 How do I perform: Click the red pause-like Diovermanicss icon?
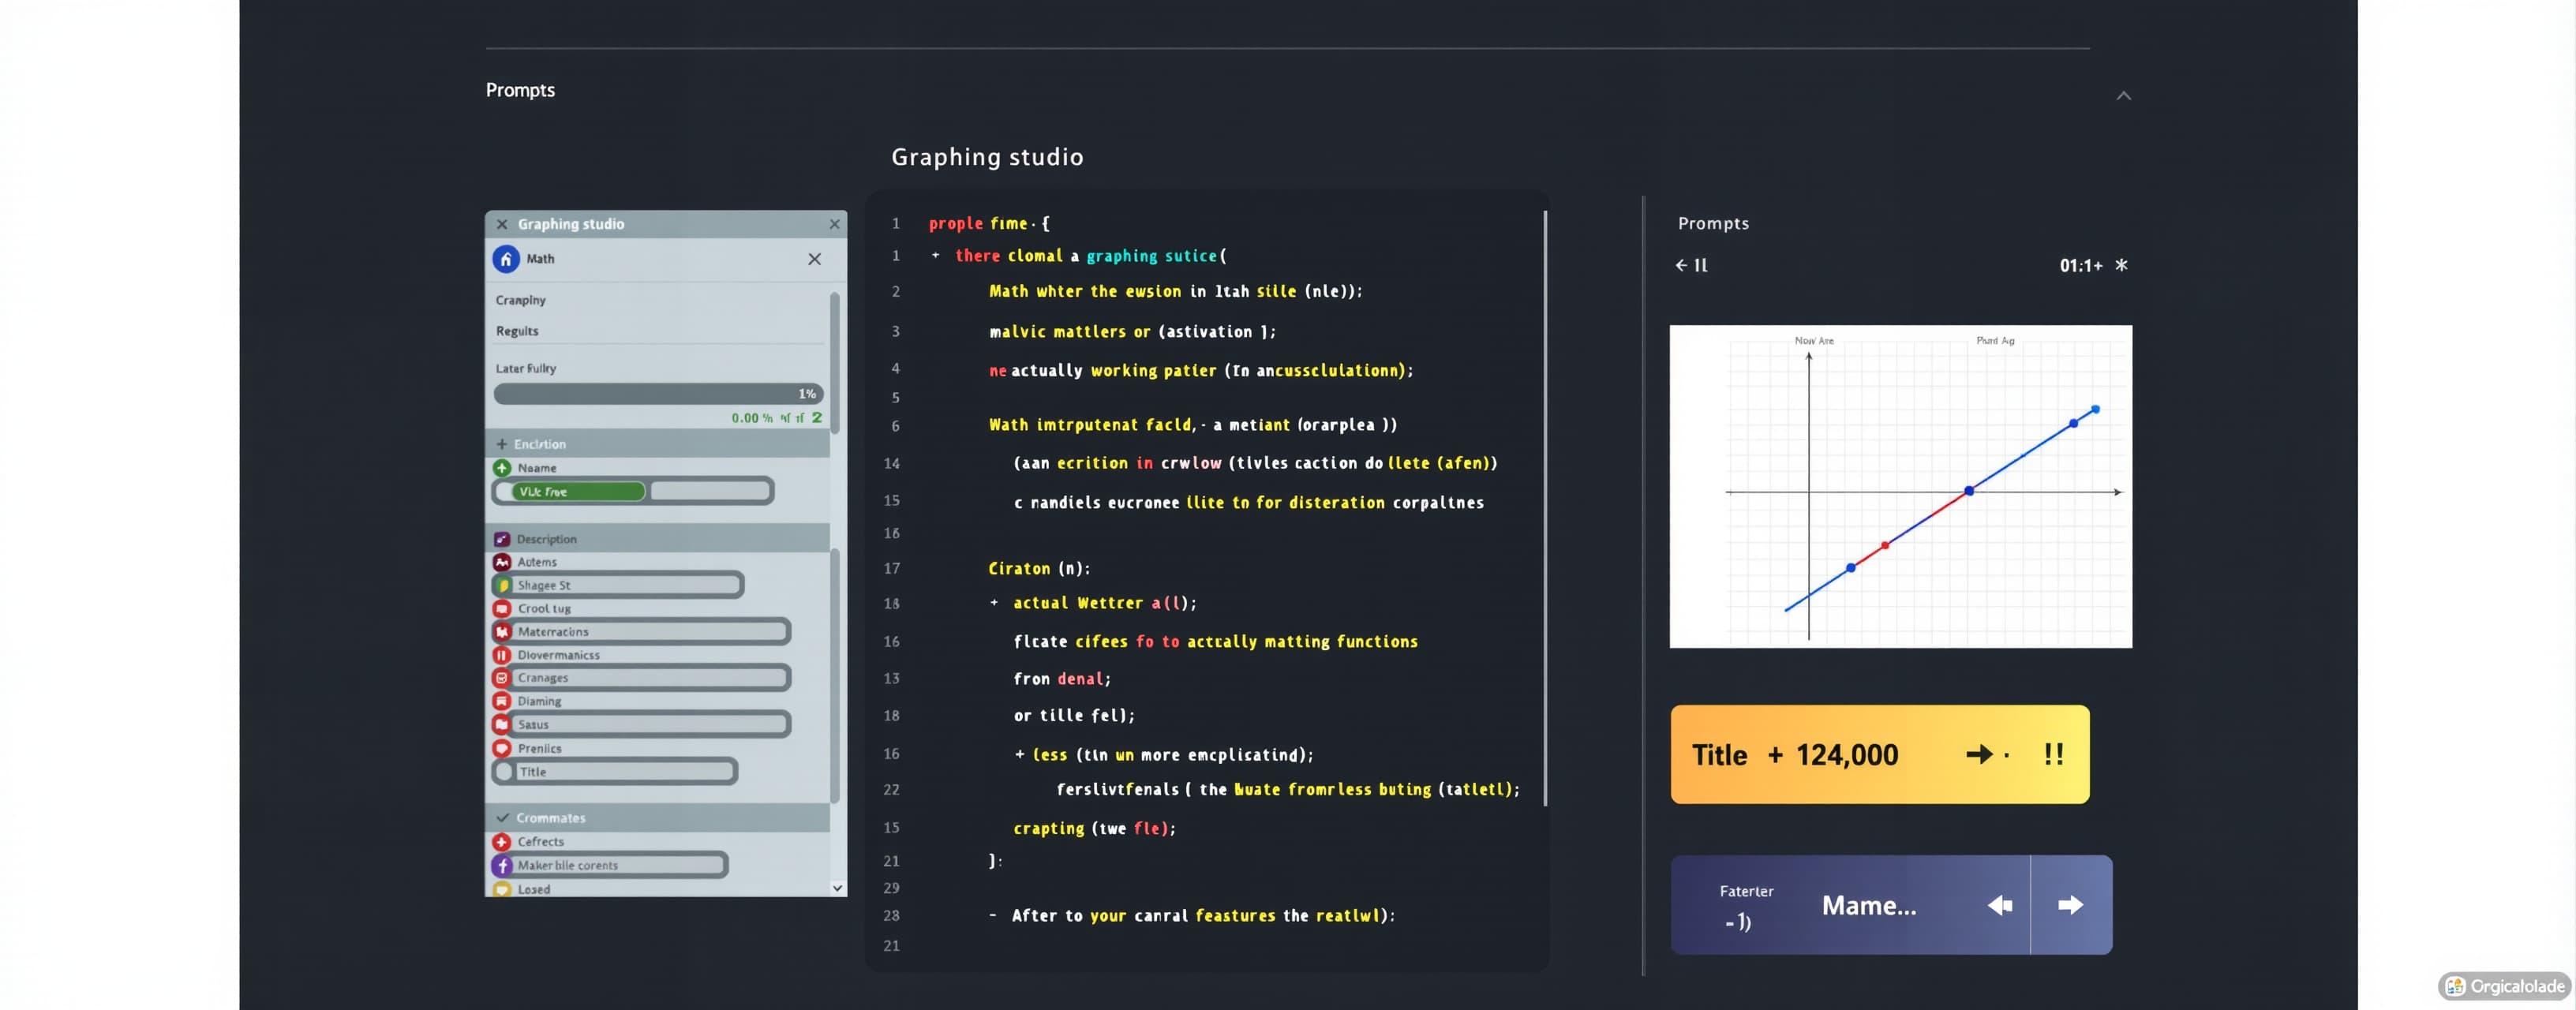[502, 655]
